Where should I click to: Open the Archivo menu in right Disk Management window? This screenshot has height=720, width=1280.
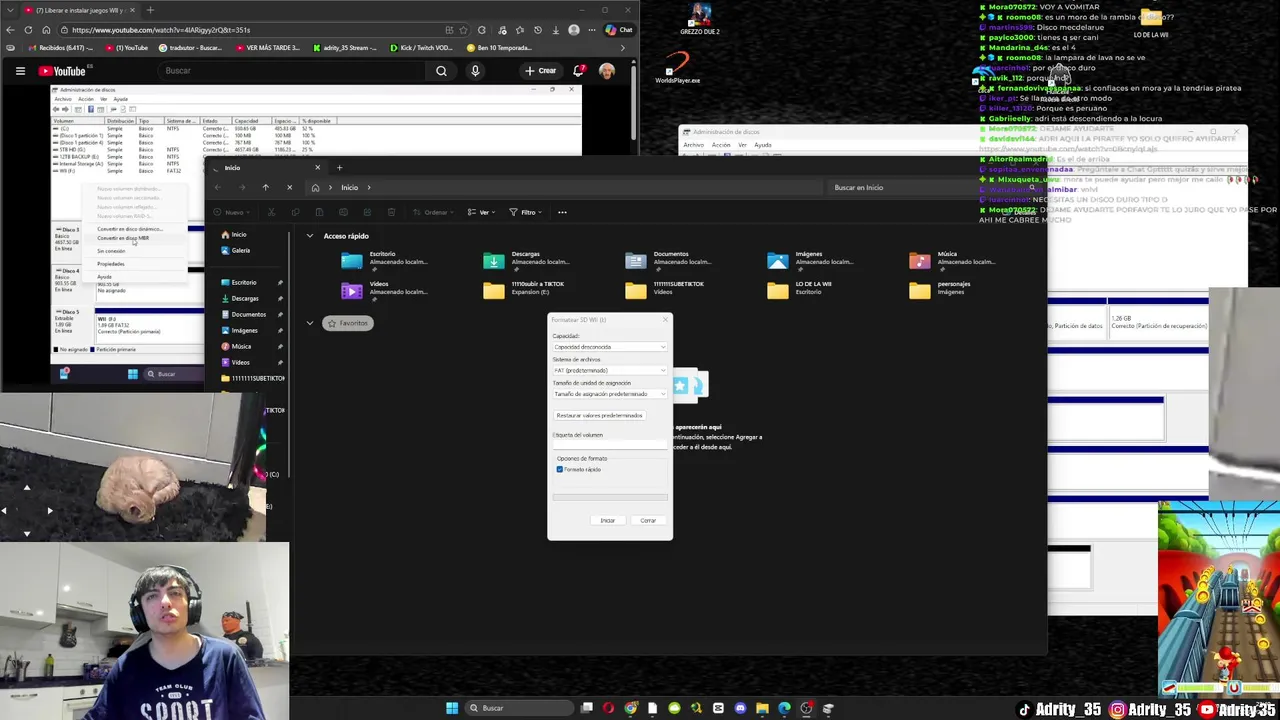pyautogui.click(x=693, y=145)
